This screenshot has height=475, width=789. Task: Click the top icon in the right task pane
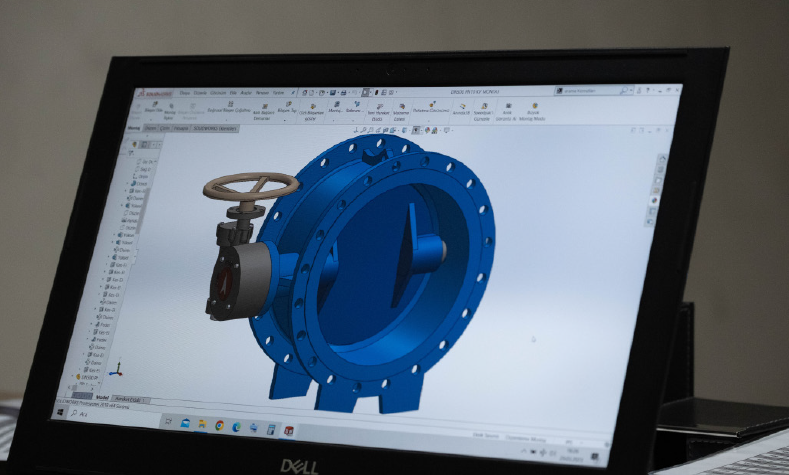pos(661,159)
